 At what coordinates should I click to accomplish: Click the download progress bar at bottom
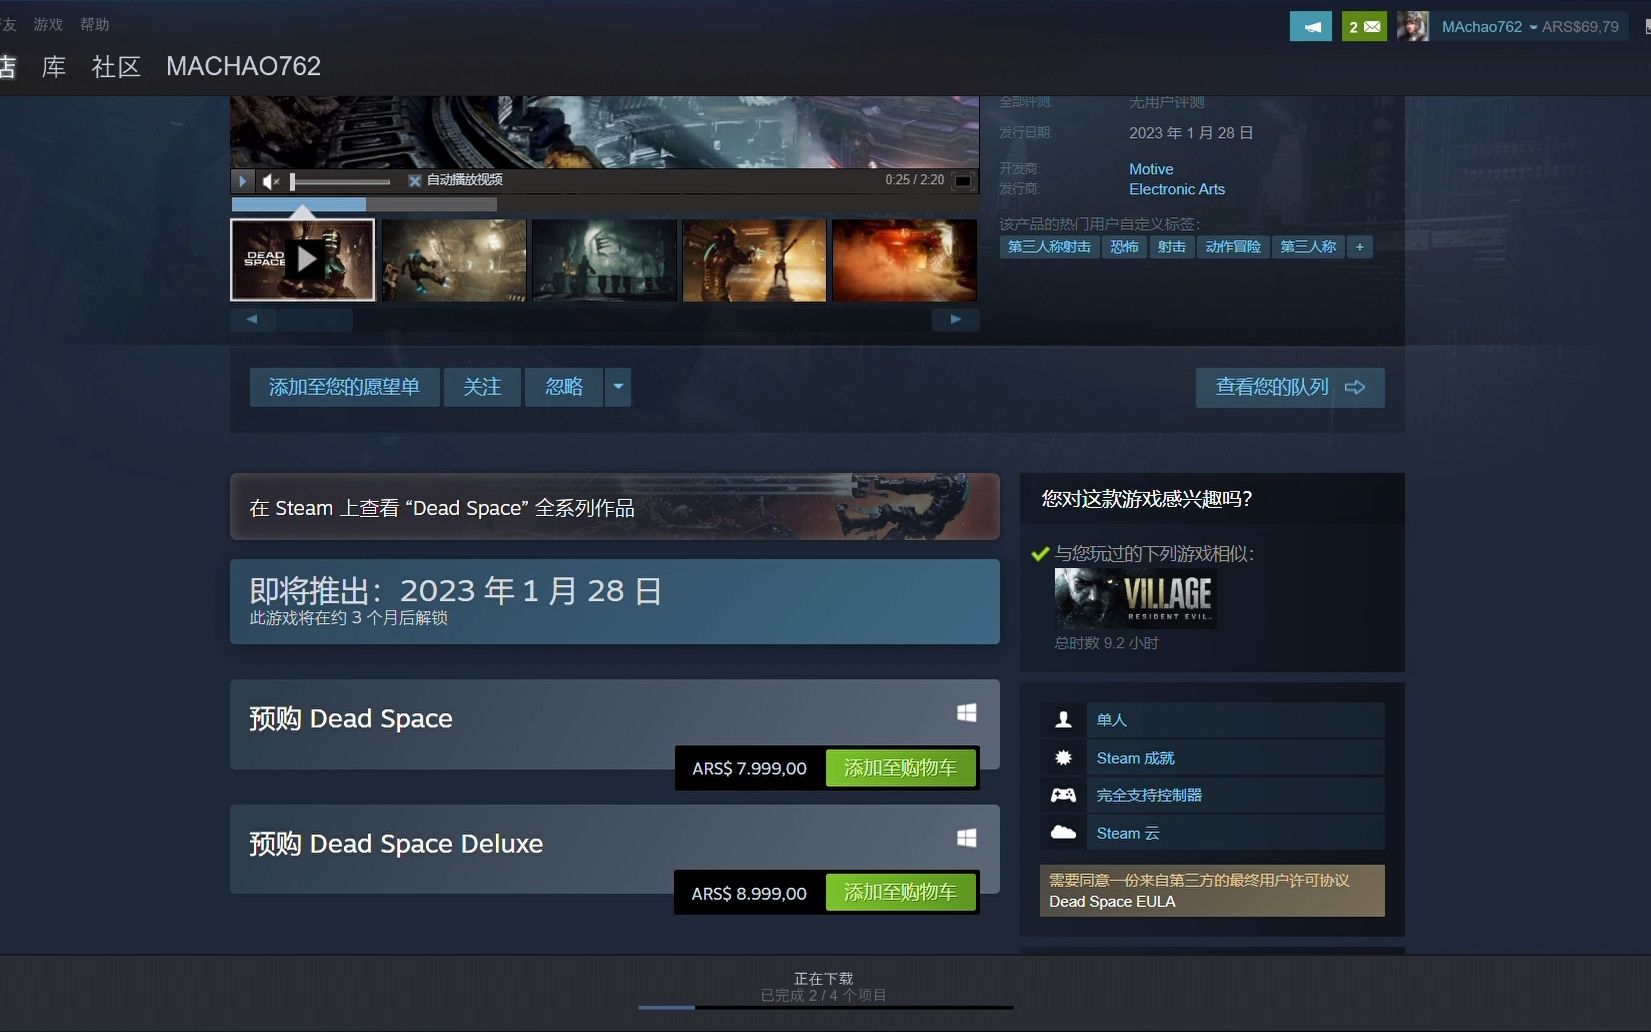pos(826,1007)
